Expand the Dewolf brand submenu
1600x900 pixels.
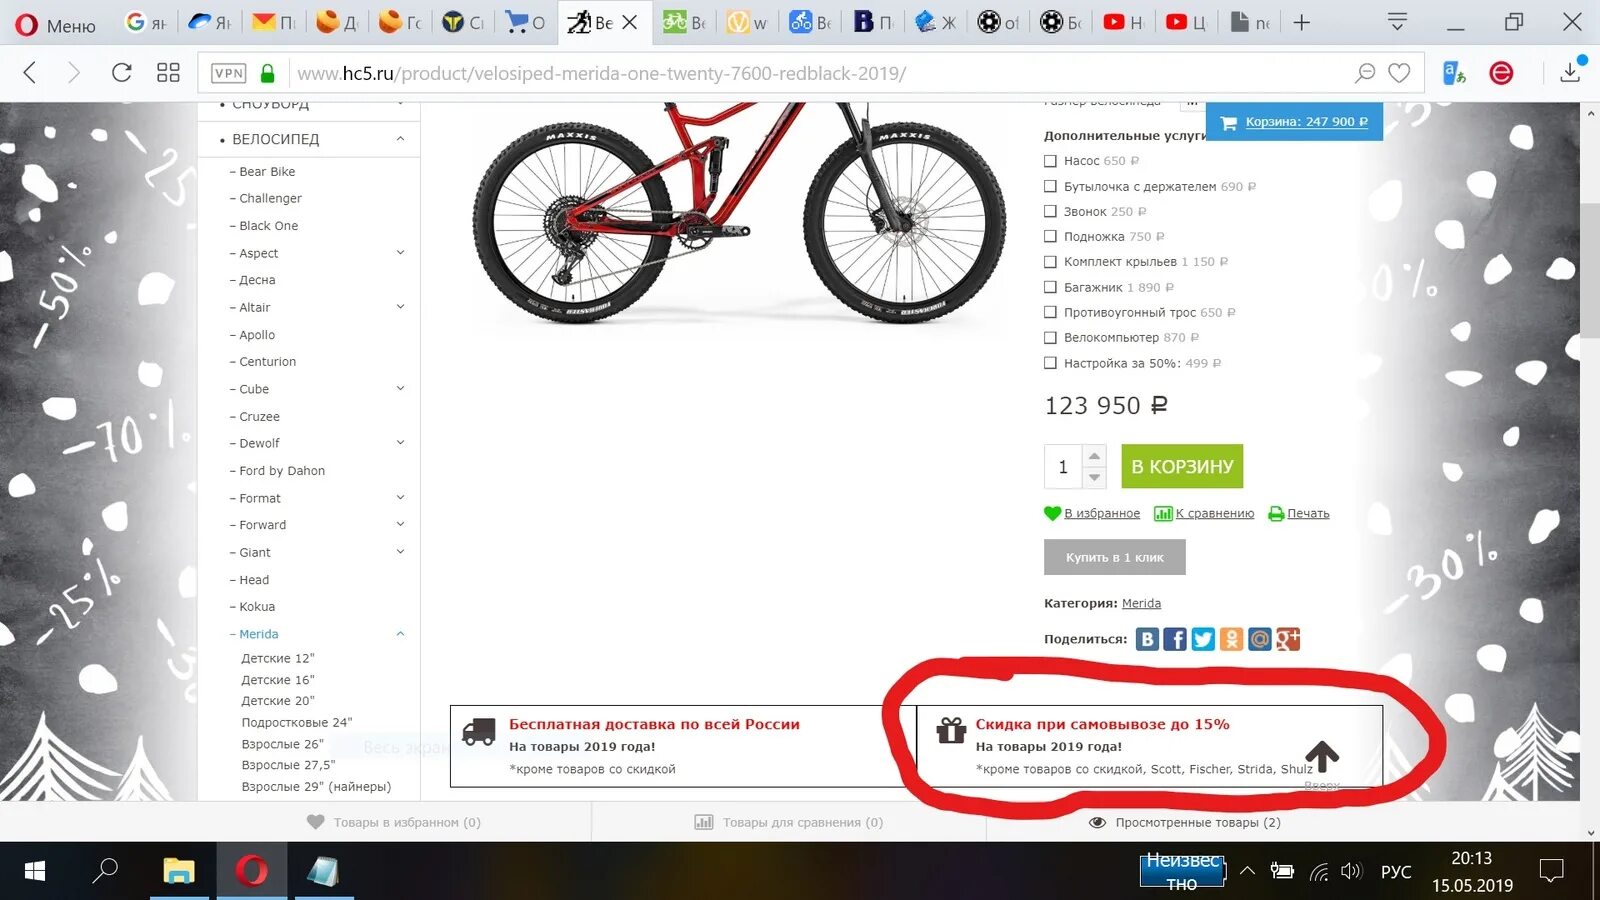tap(400, 443)
